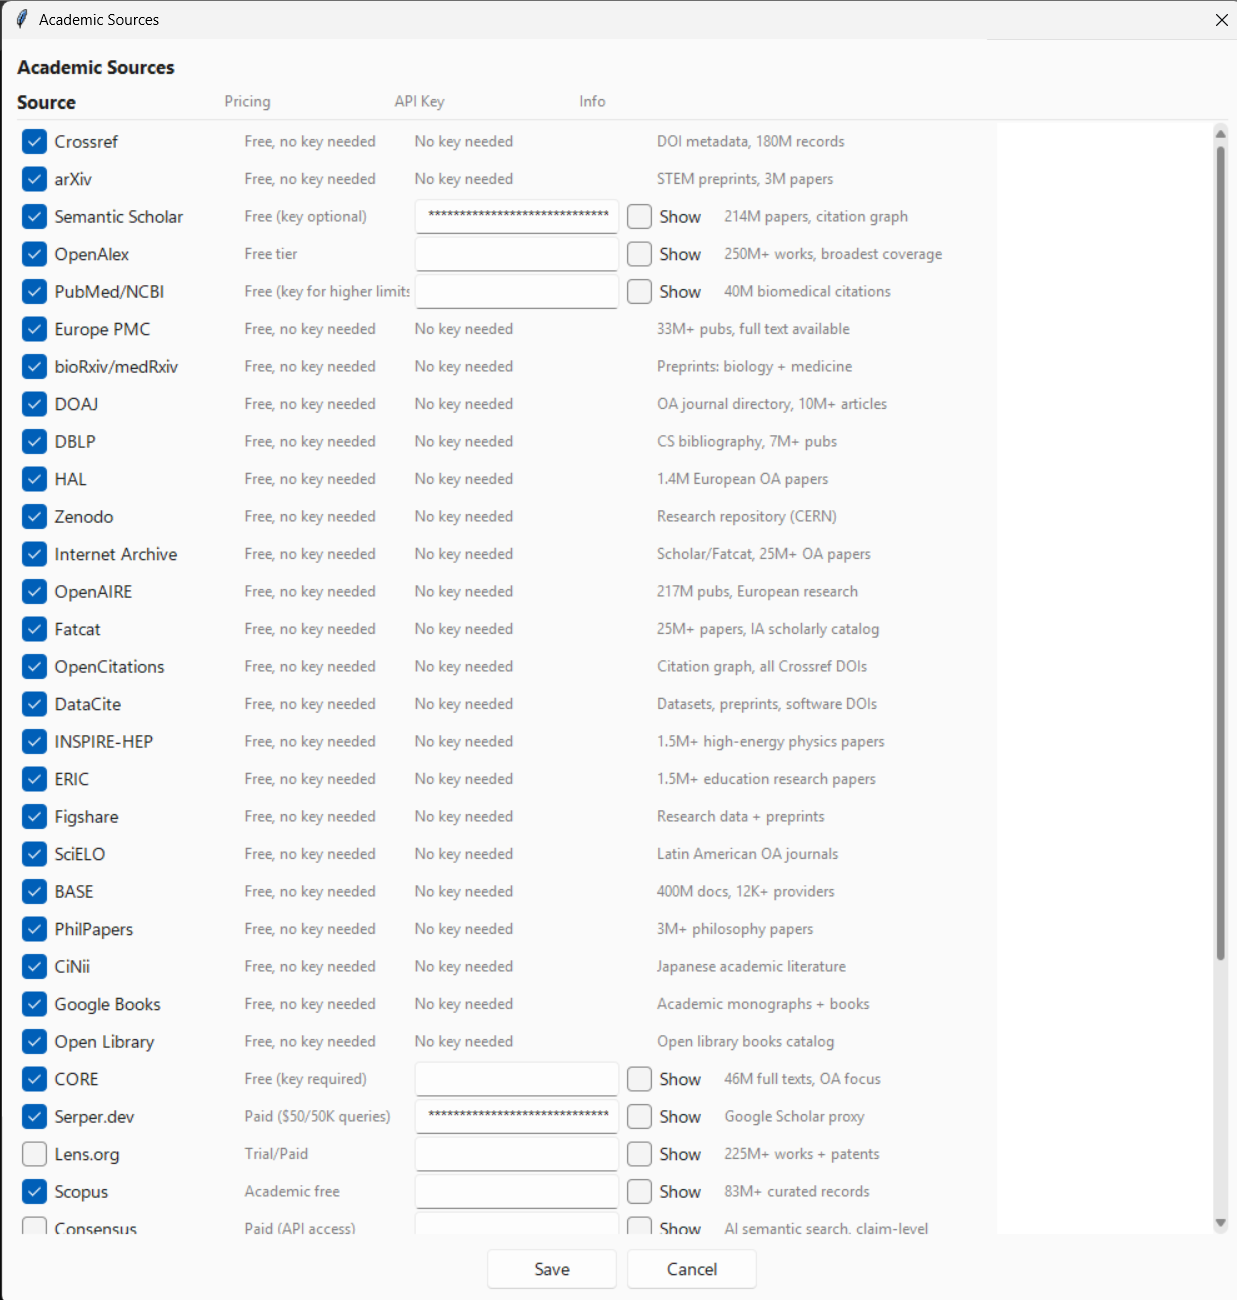Image resolution: width=1237 pixels, height=1300 pixels.
Task: Toggle the OpenAlex source checkbox
Action: [x=34, y=254]
